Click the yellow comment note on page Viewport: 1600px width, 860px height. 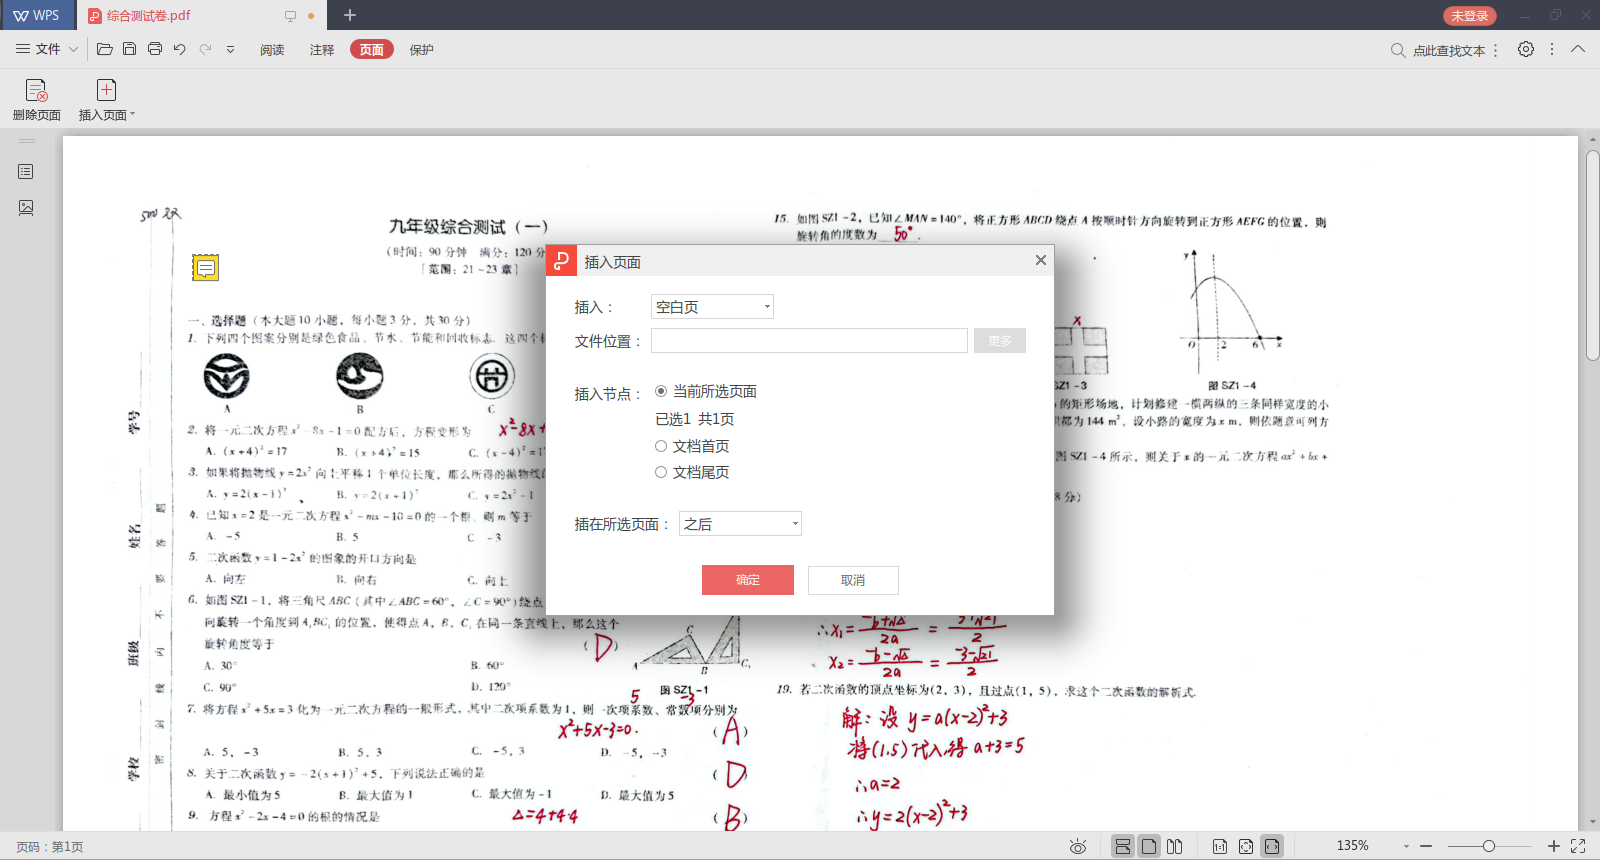pyautogui.click(x=205, y=267)
